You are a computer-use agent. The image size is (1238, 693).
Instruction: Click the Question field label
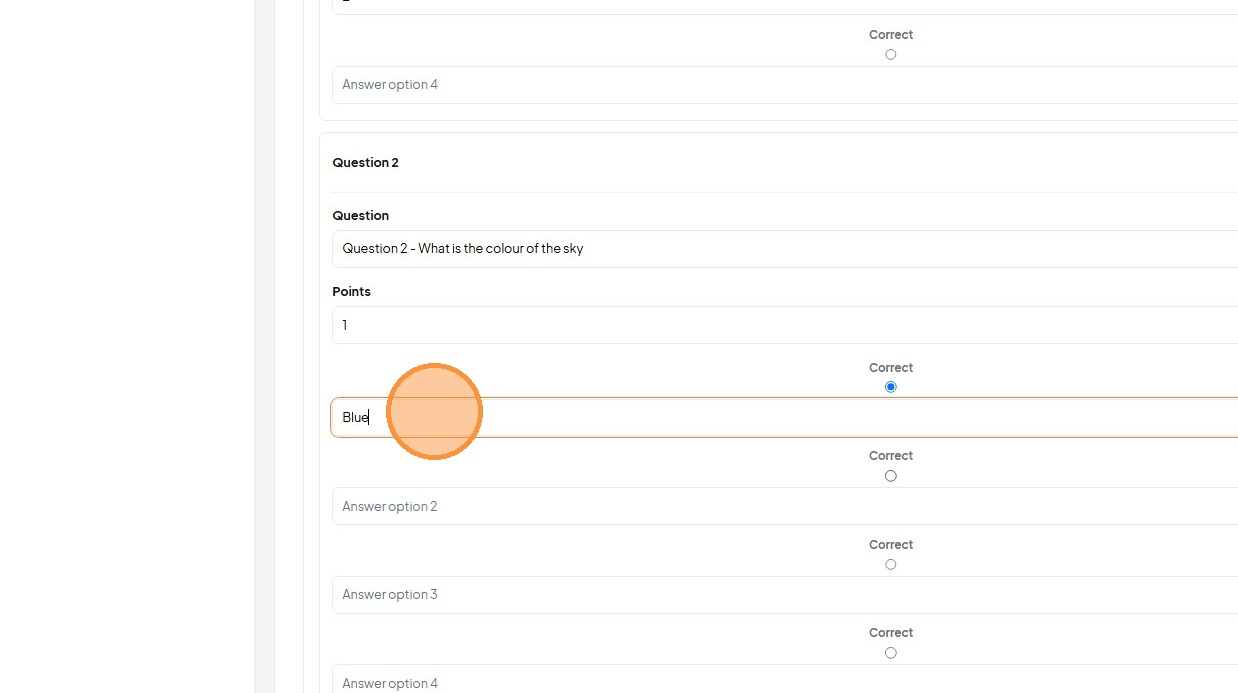pos(360,215)
